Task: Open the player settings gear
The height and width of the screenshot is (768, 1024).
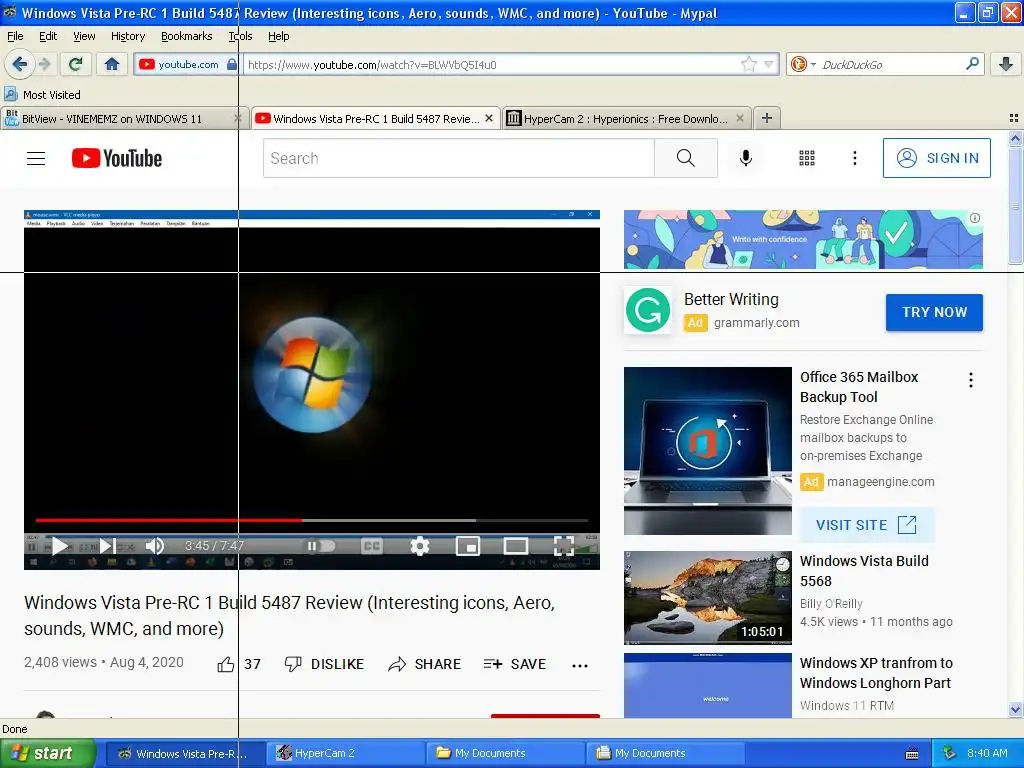Action: (419, 546)
